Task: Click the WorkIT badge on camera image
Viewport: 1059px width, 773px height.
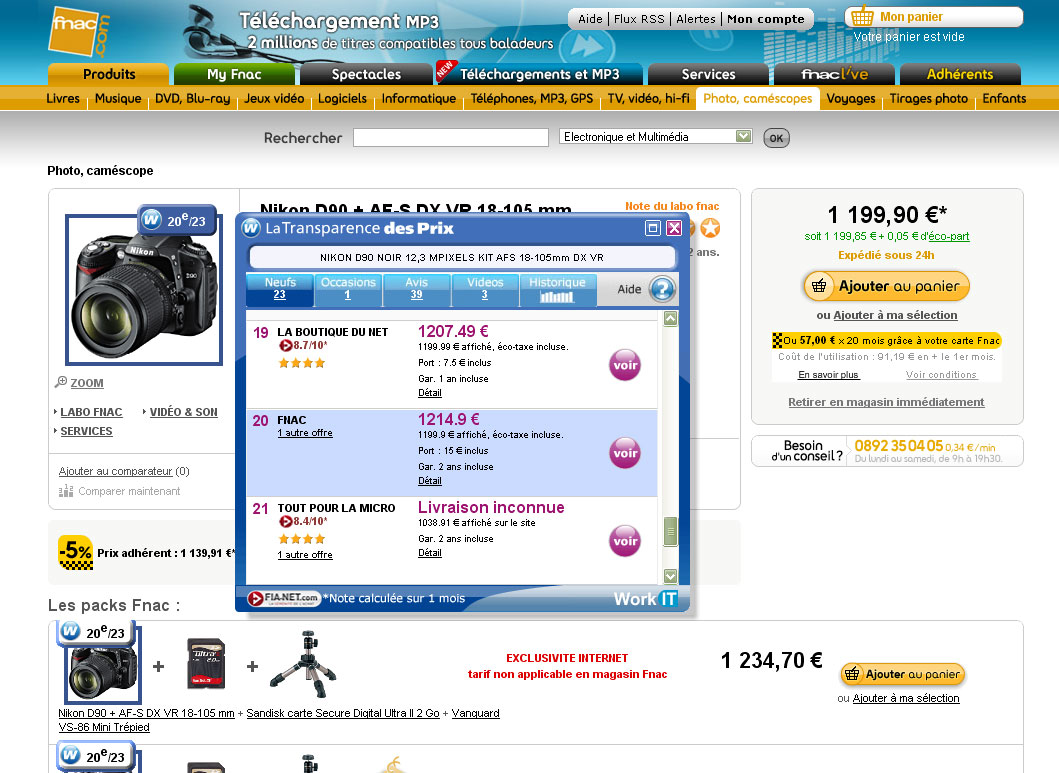Action: tap(151, 219)
